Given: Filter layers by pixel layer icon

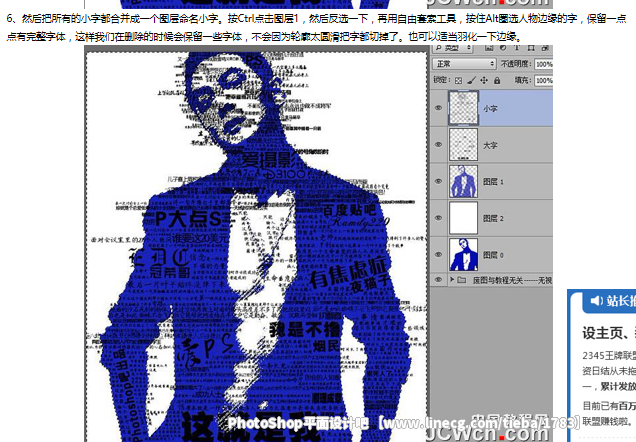Looking at the screenshot, I should pyautogui.click(x=489, y=48).
